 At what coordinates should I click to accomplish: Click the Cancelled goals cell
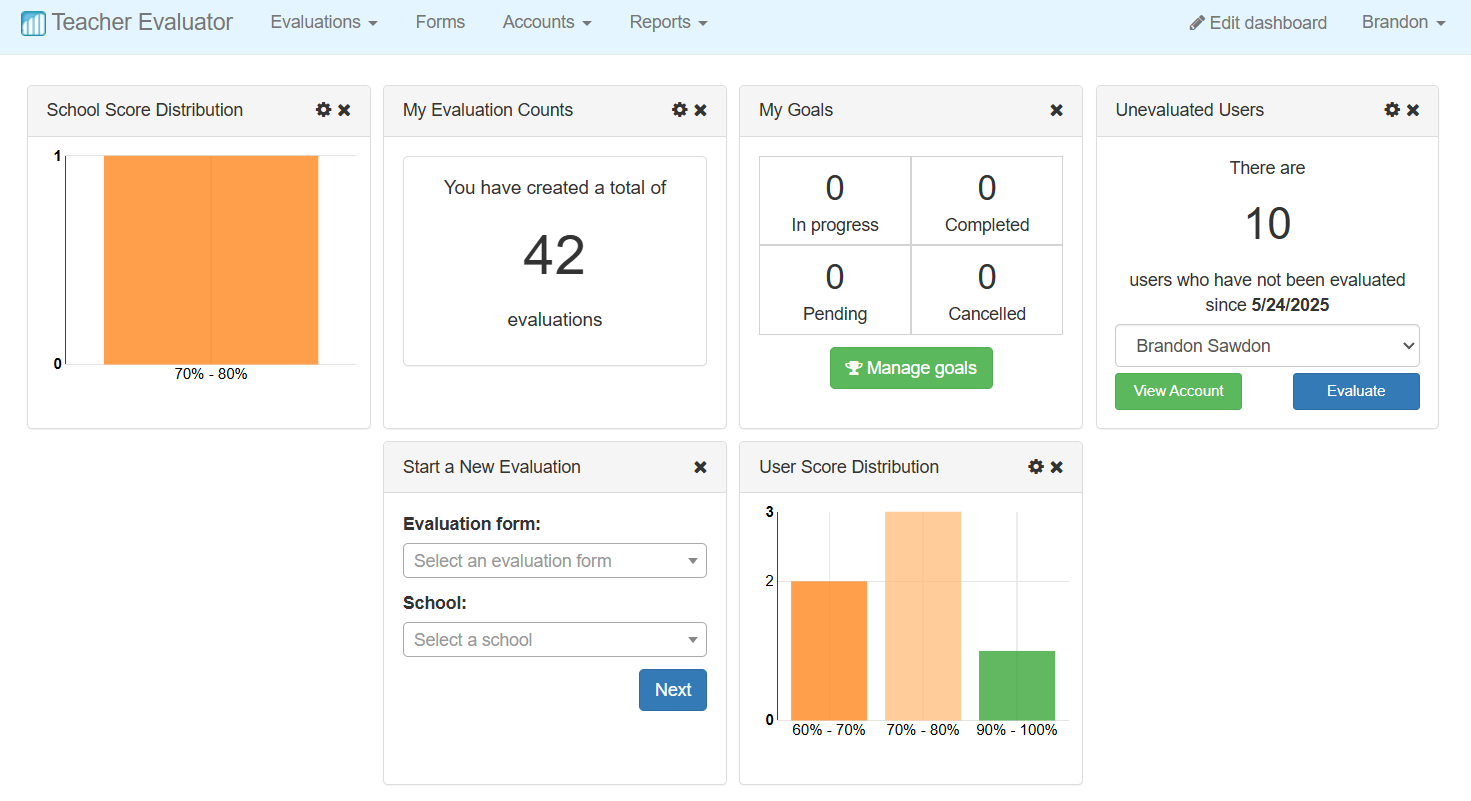[x=987, y=290]
